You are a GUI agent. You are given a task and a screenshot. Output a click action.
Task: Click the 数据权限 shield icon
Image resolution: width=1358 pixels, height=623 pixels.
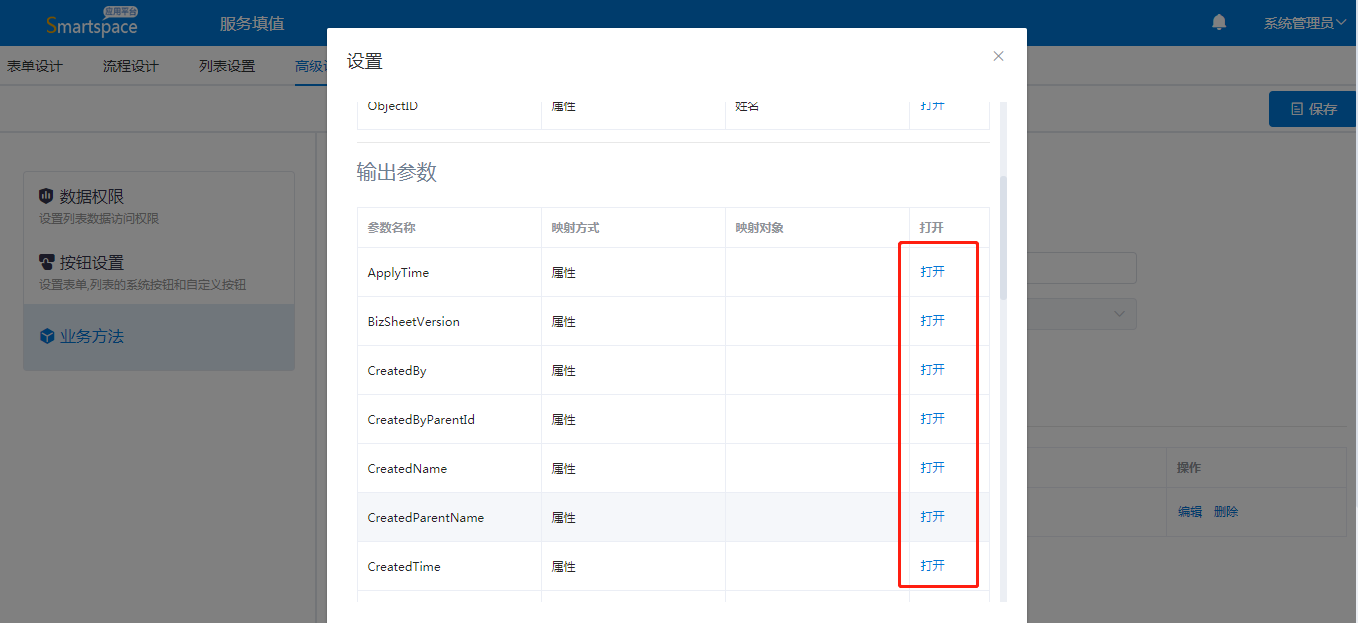coord(46,196)
